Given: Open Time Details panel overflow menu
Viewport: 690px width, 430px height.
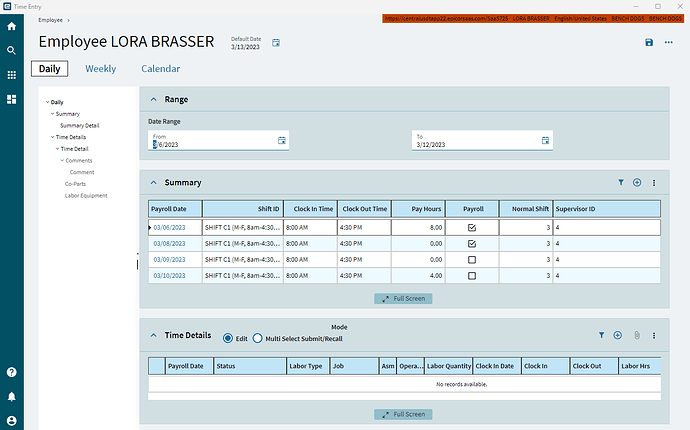Looking at the screenshot, I should 654,336.
